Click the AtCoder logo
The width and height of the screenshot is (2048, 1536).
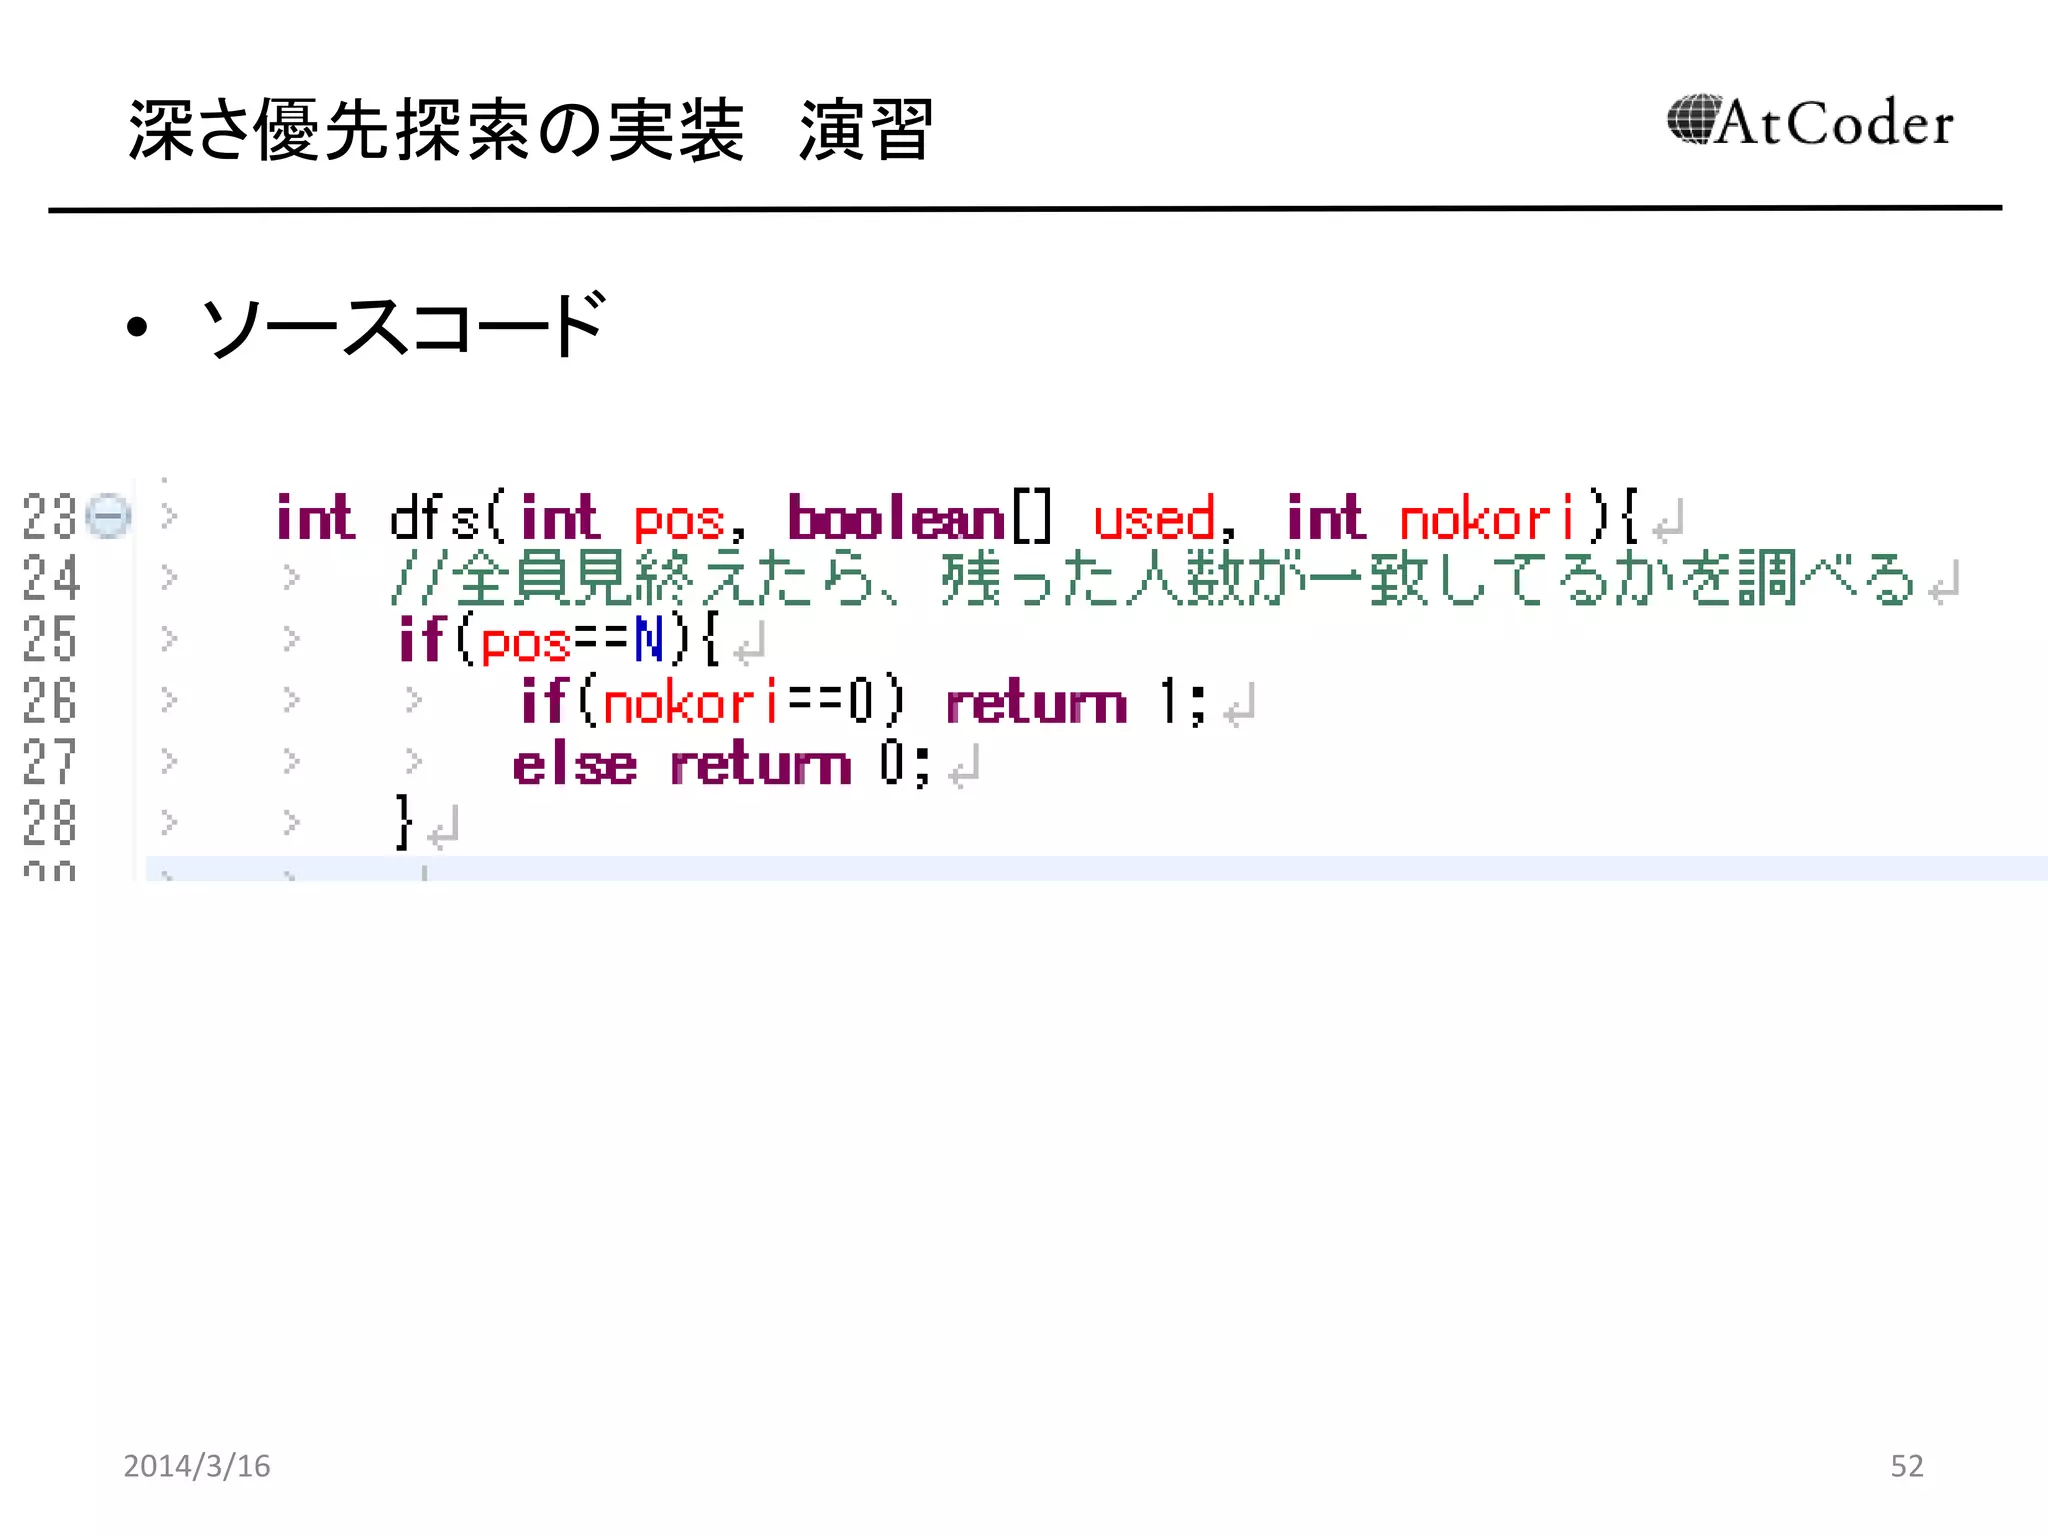click(x=1809, y=122)
